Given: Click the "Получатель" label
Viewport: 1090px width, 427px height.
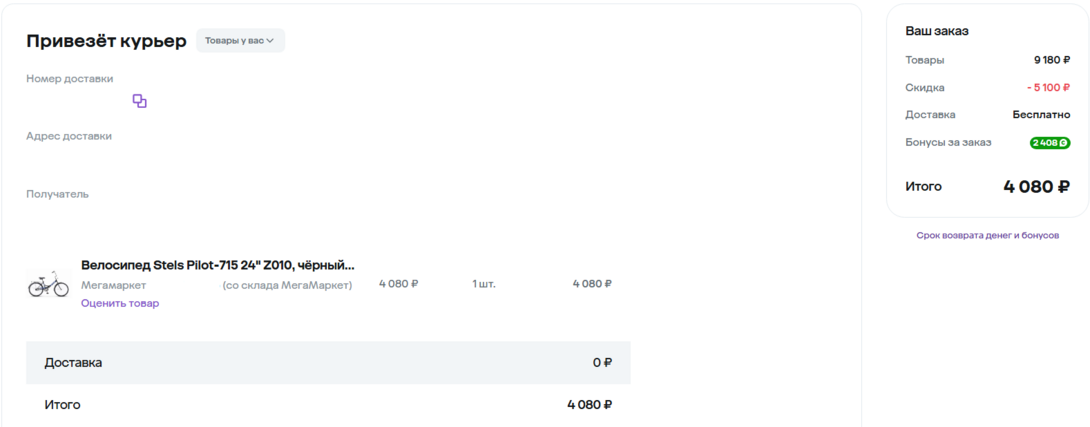Looking at the screenshot, I should (57, 194).
